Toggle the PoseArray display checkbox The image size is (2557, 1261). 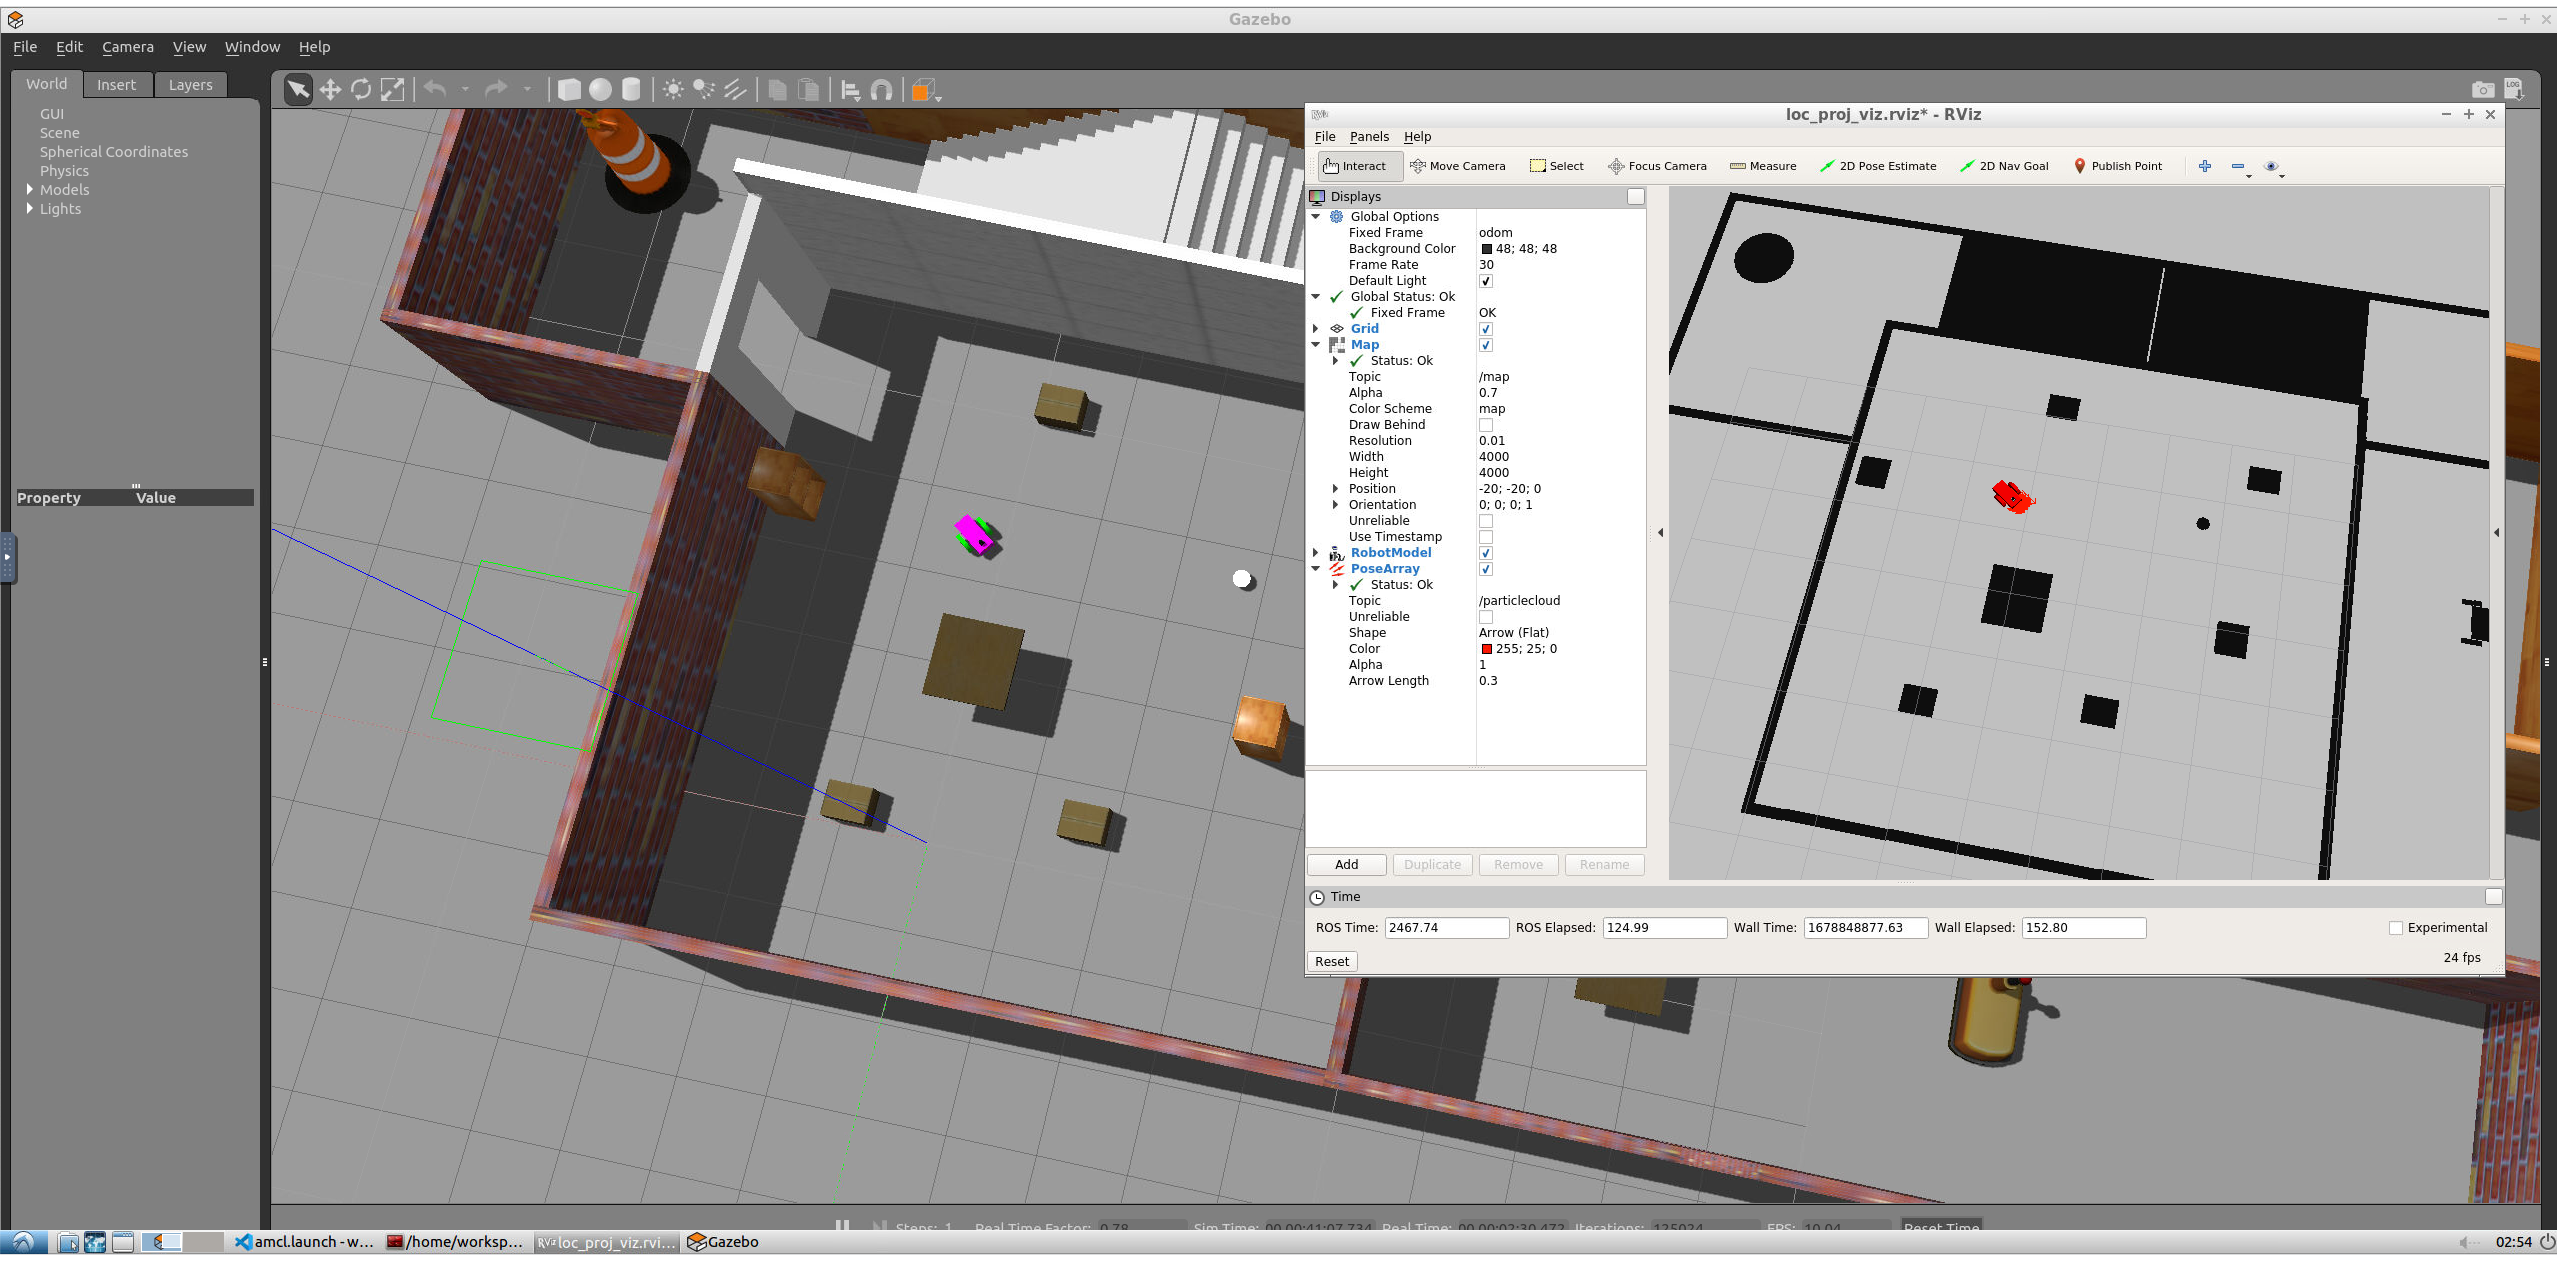pos(1486,569)
